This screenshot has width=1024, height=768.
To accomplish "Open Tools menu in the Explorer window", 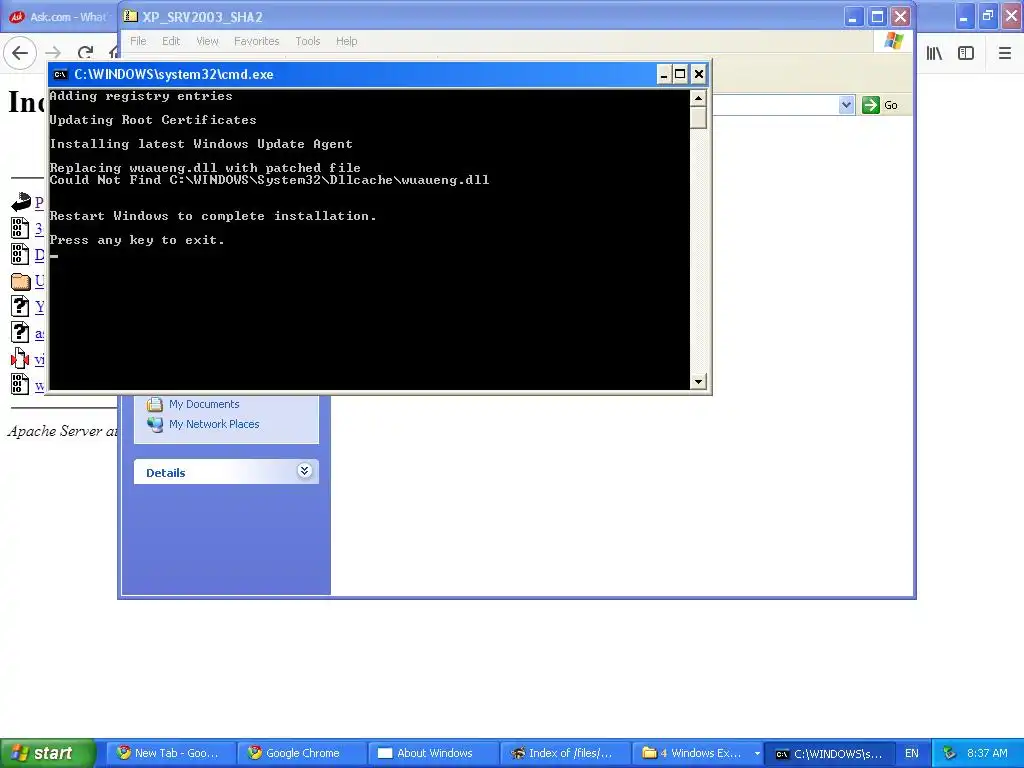I will tap(308, 41).
